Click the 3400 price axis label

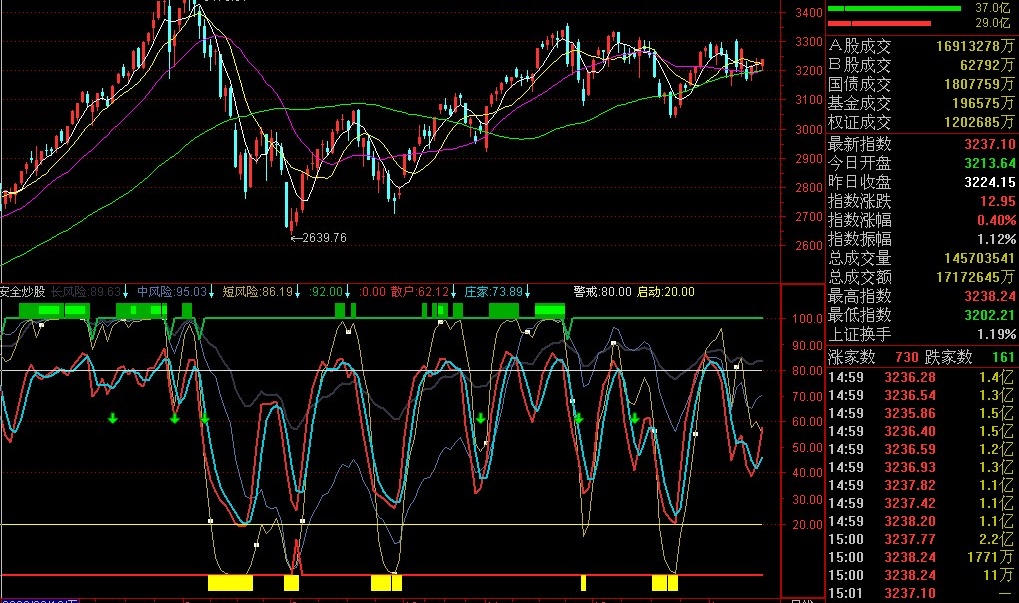coord(809,12)
